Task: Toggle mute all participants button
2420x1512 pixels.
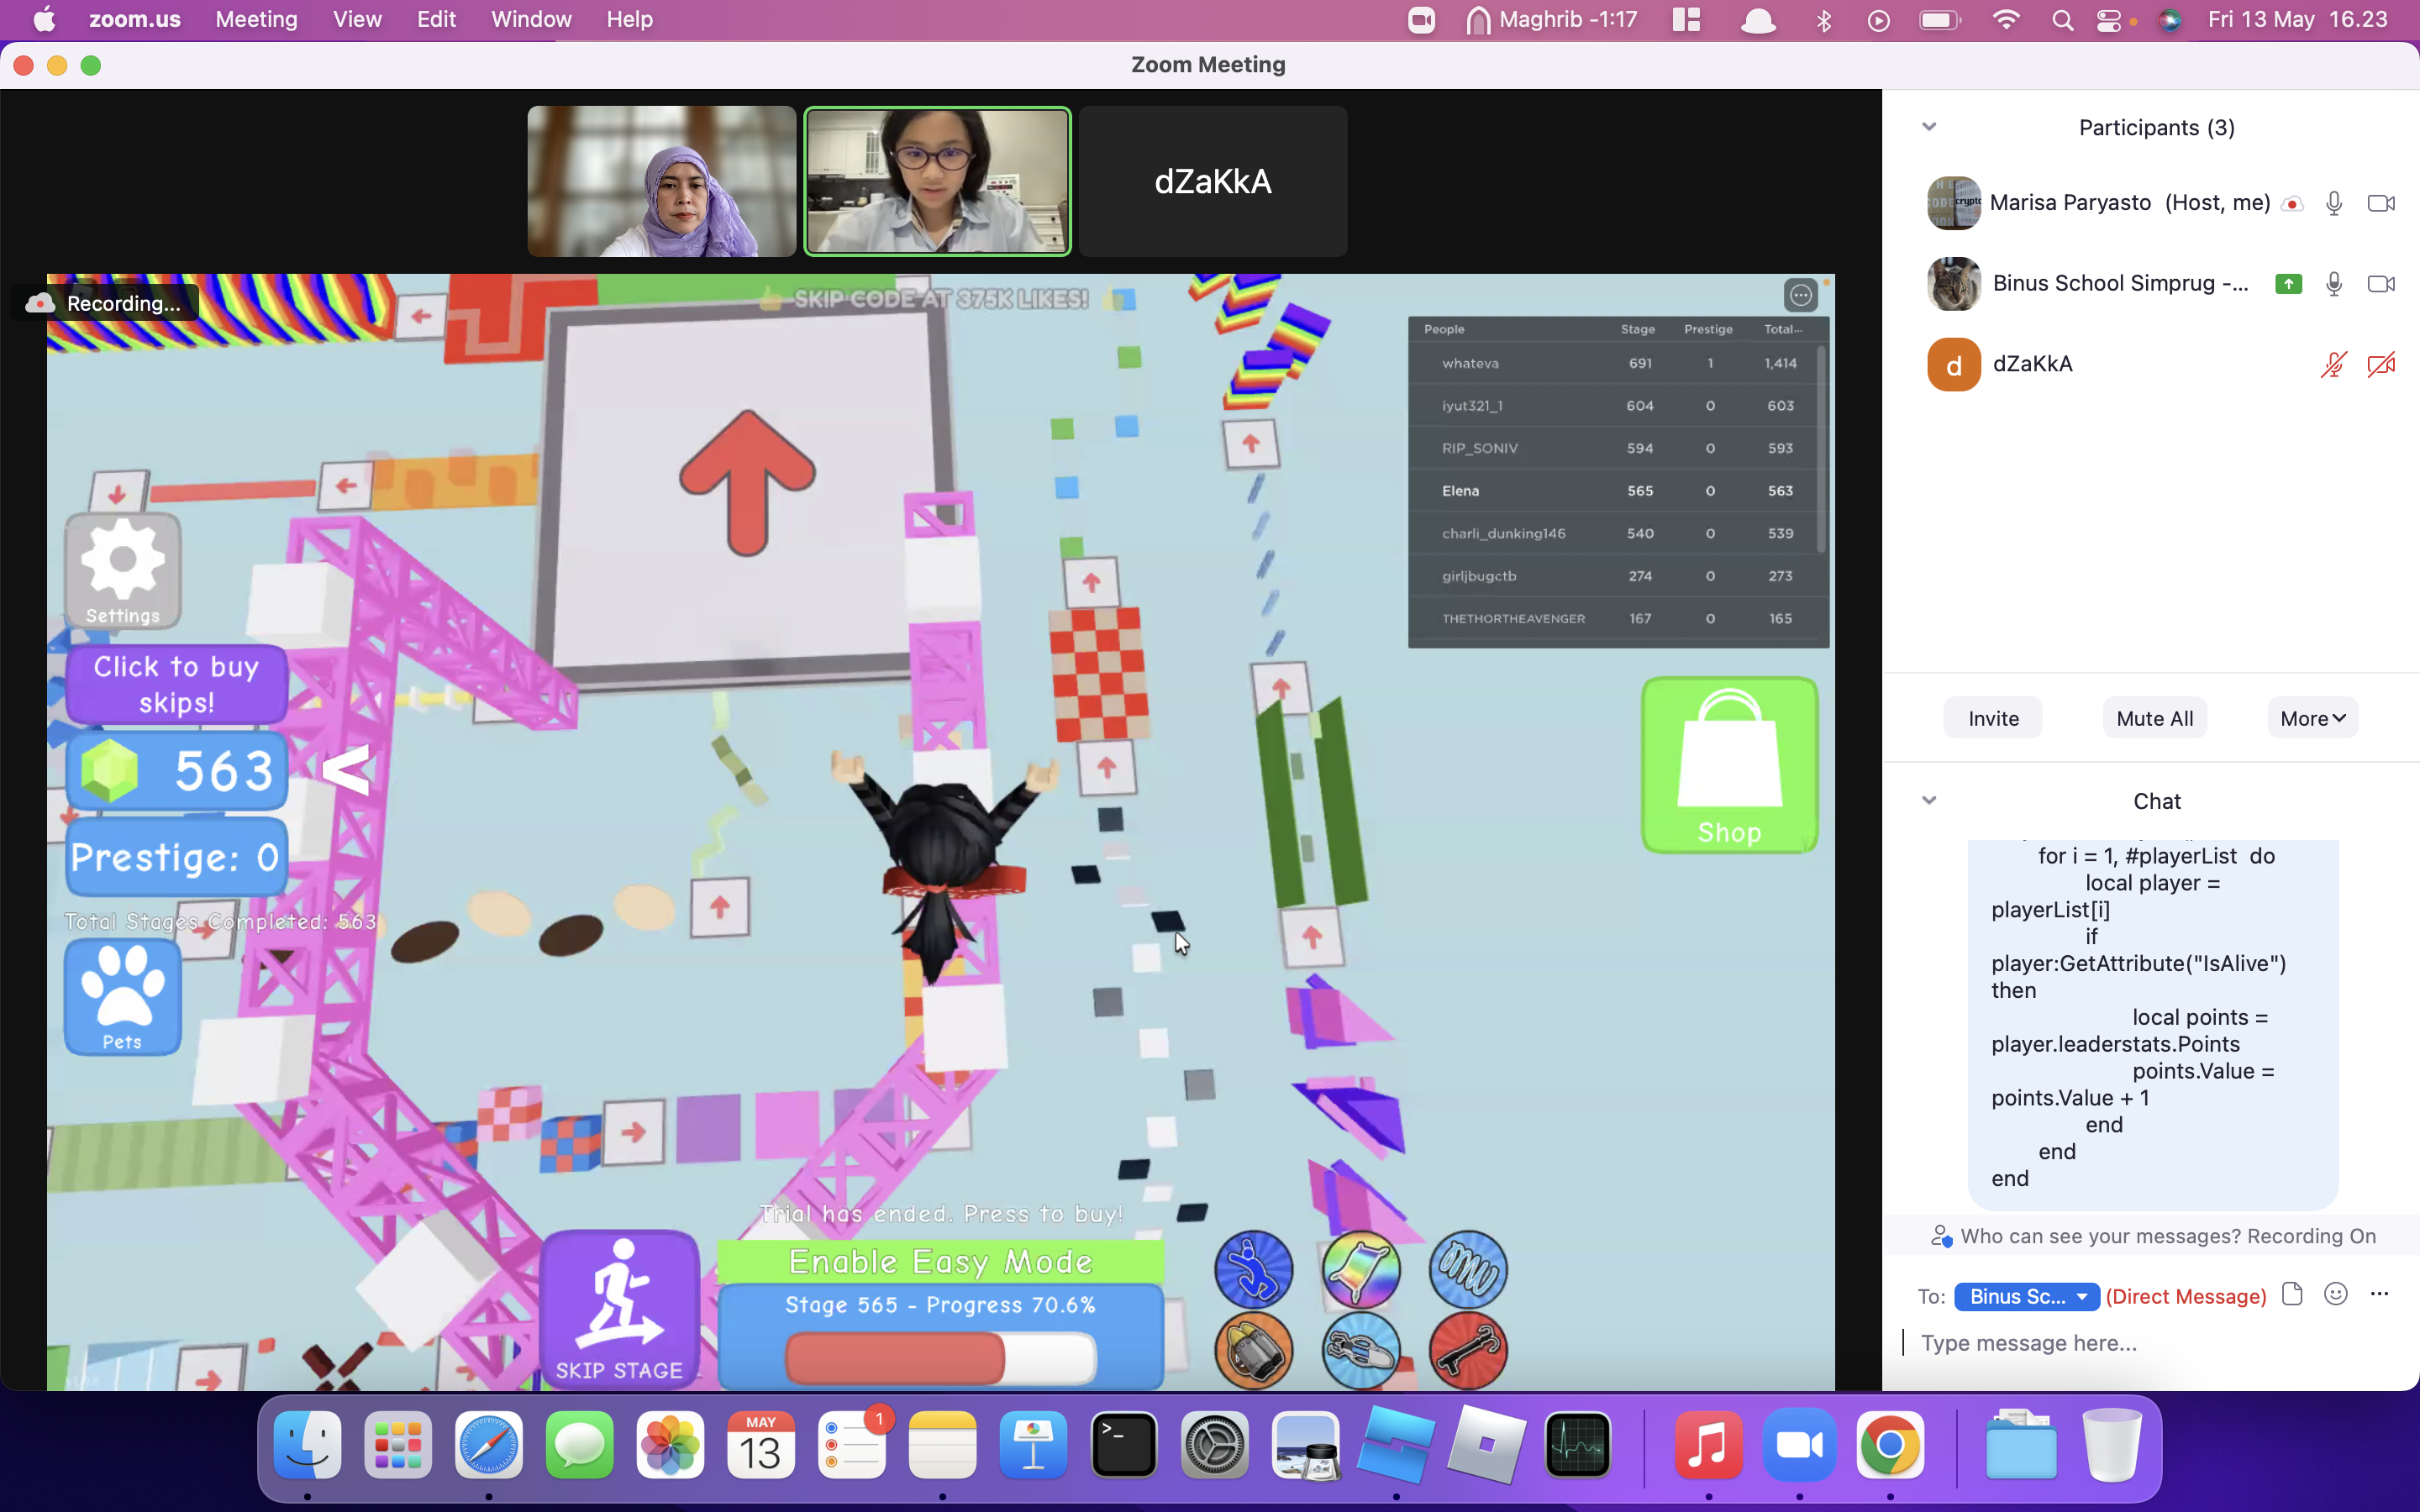Action: click(2155, 717)
